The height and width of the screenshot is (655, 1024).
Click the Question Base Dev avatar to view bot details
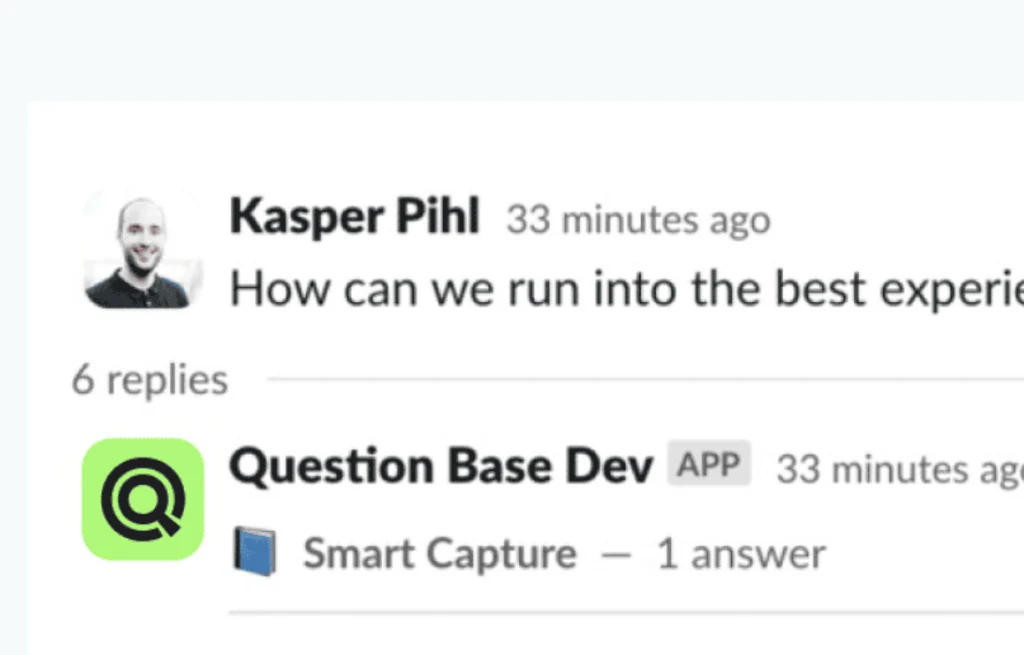coord(143,497)
